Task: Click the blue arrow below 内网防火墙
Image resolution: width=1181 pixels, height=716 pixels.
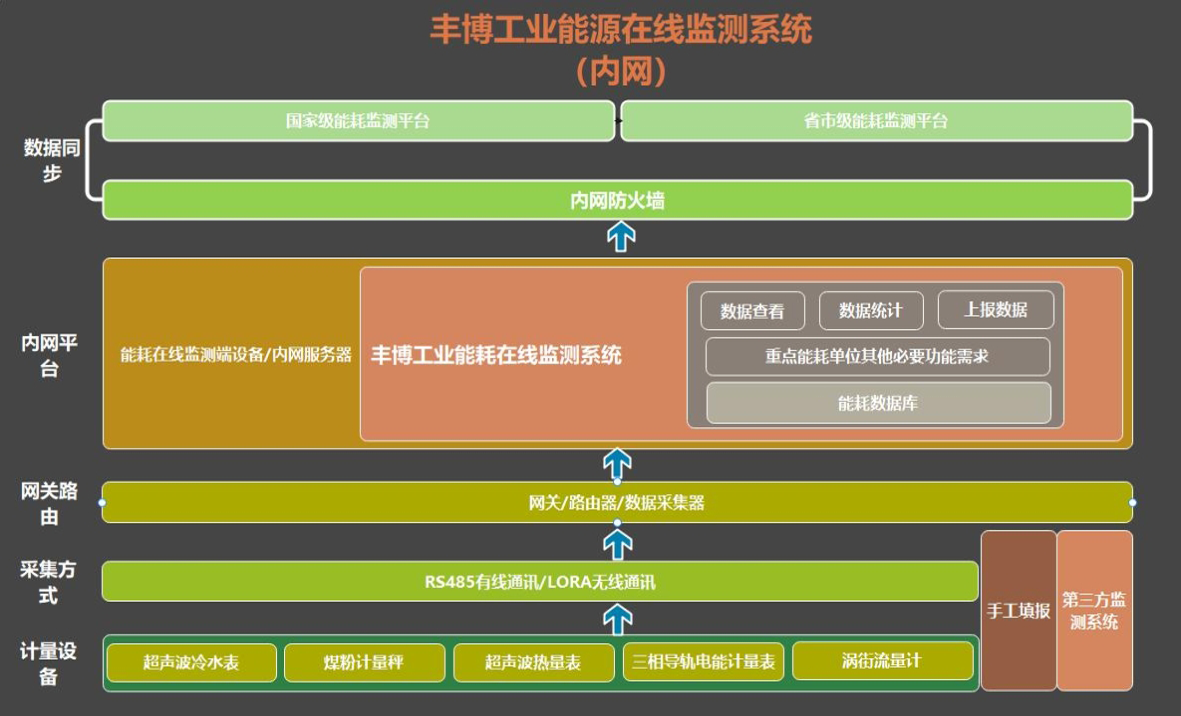Action: (622, 238)
